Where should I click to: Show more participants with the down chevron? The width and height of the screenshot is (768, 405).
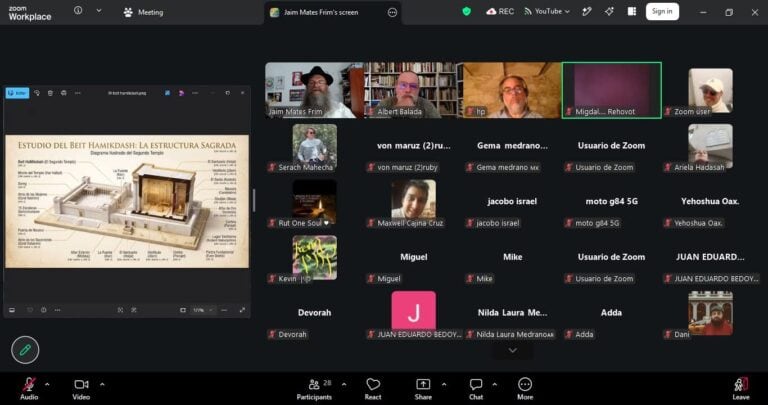[513, 350]
